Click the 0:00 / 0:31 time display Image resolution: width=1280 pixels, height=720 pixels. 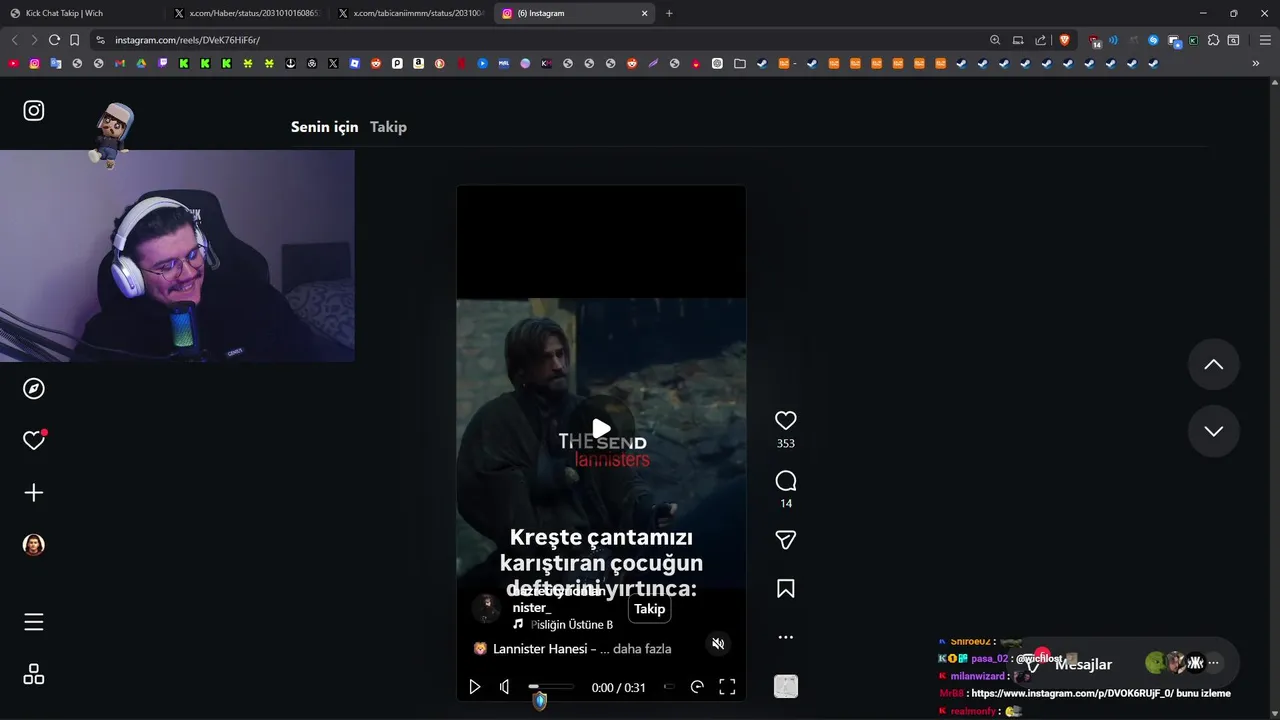pos(618,688)
